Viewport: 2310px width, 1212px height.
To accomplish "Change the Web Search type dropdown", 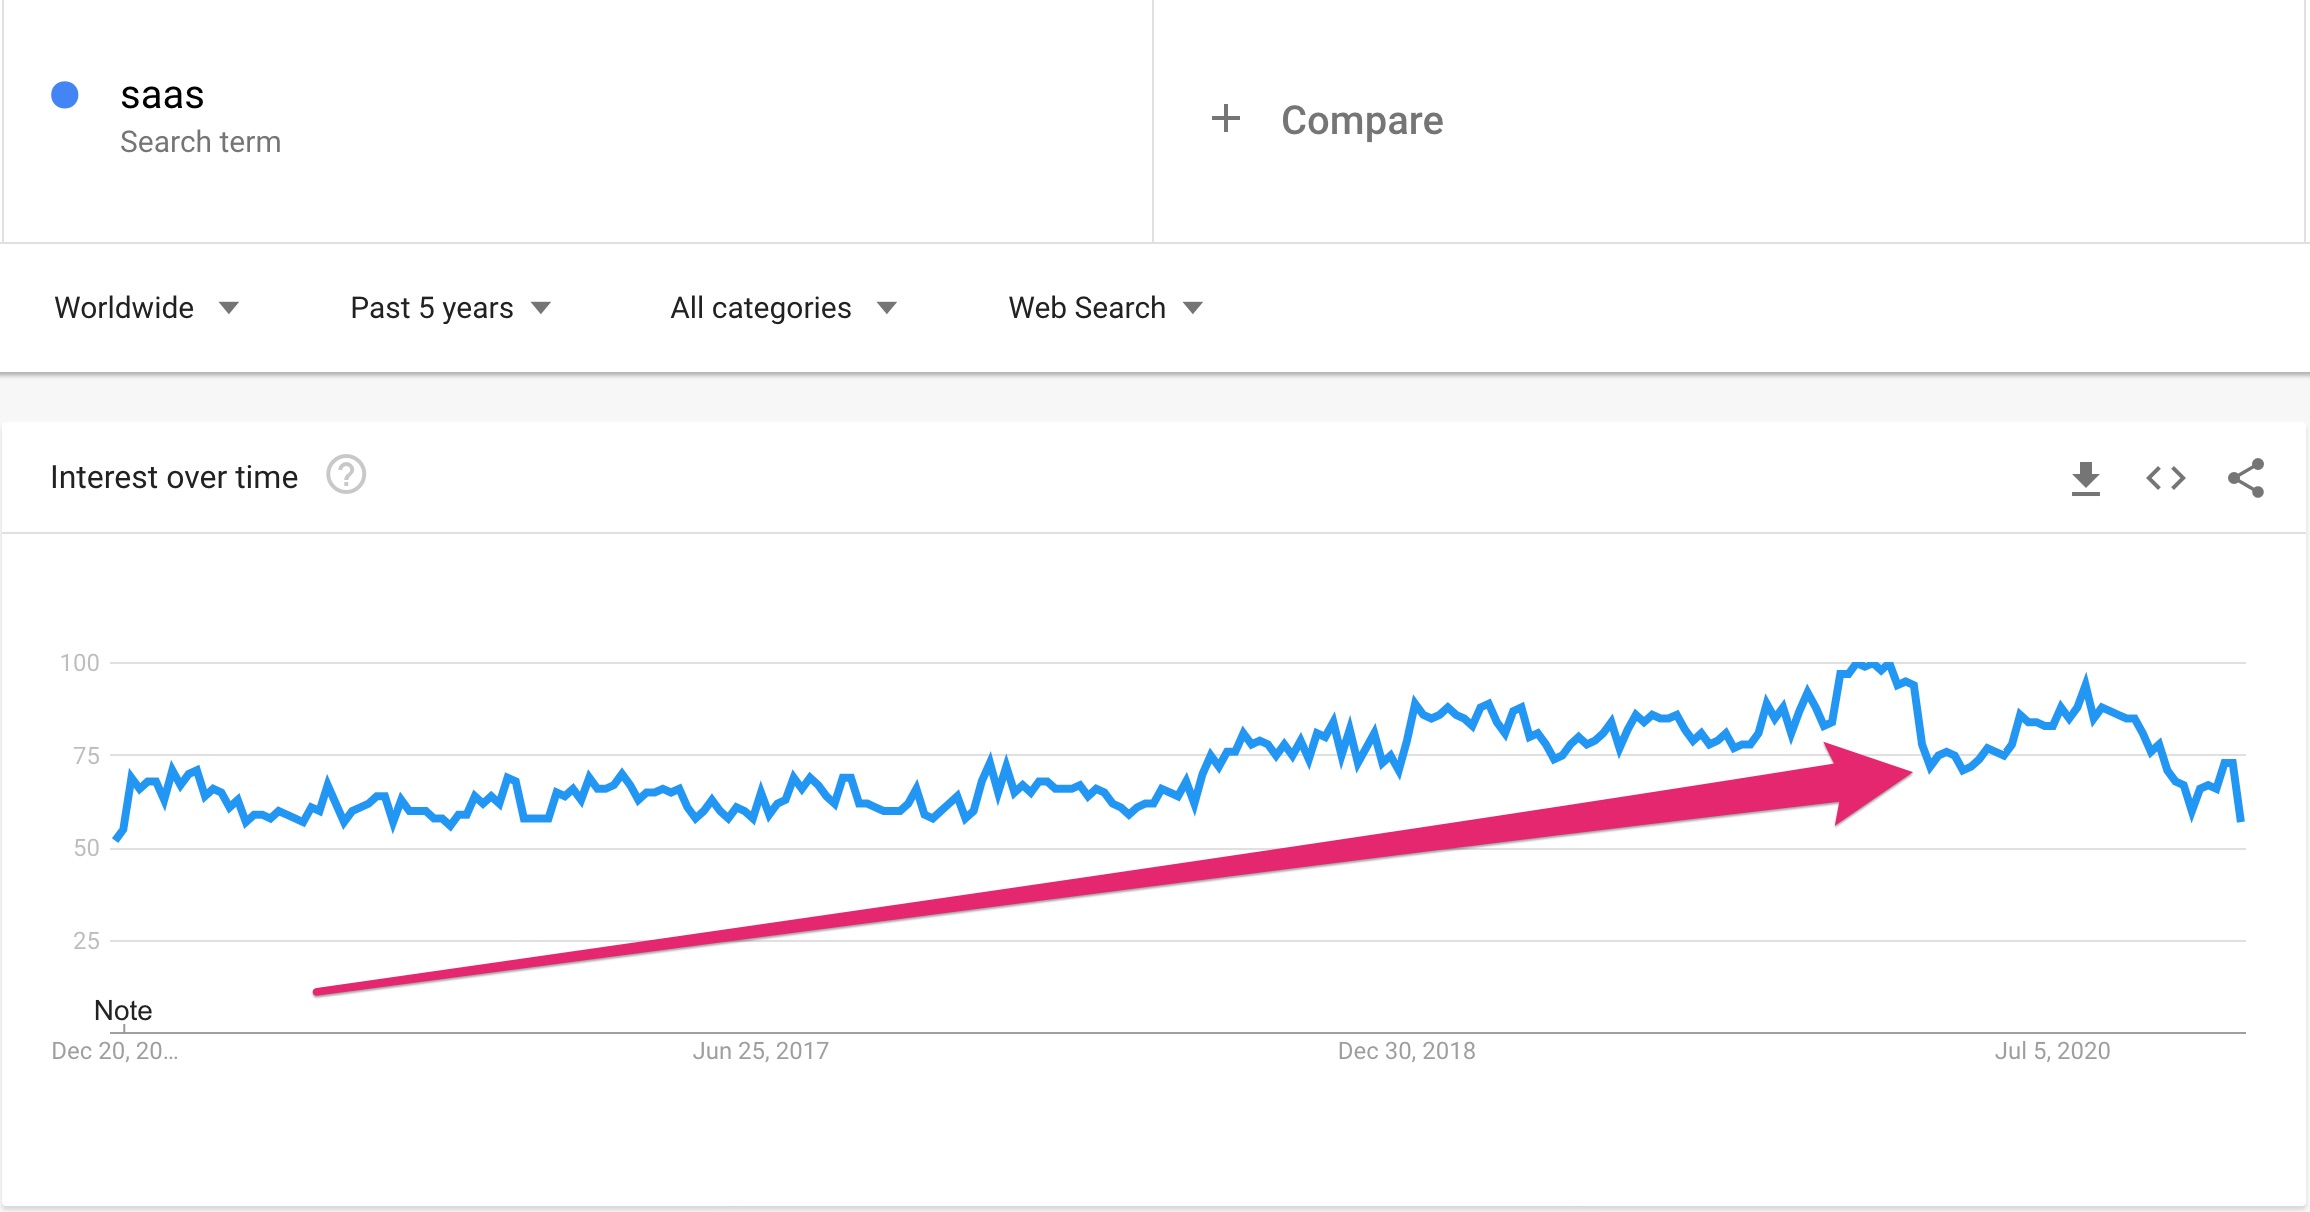I will pyautogui.click(x=1105, y=308).
